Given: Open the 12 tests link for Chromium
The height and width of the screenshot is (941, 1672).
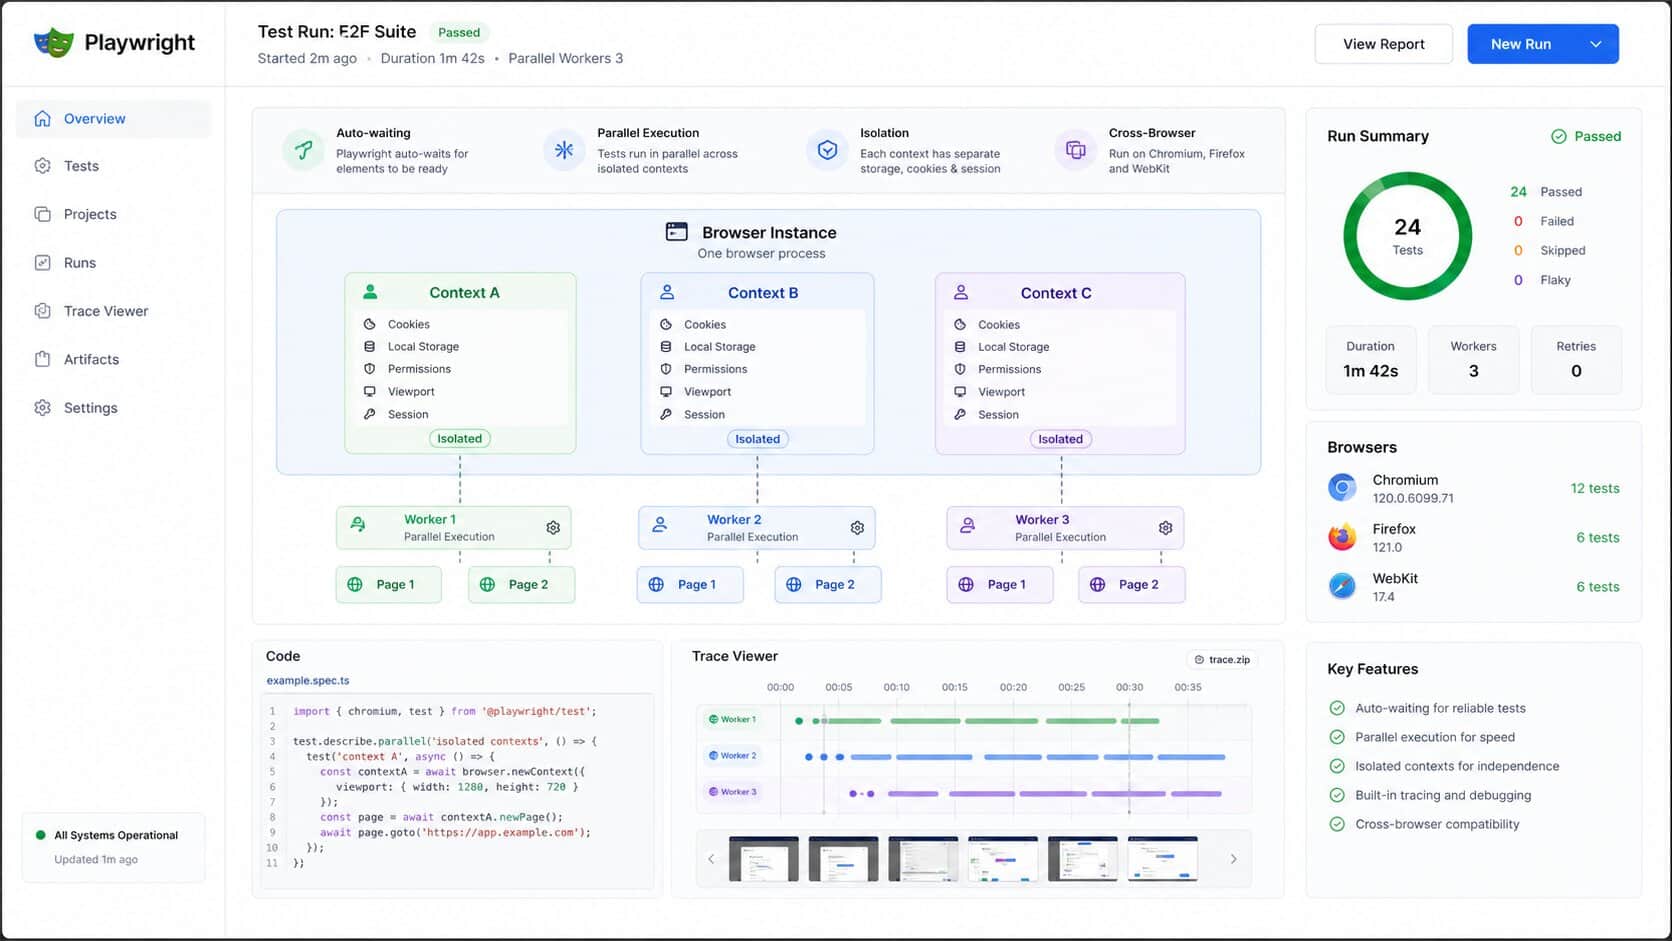Looking at the screenshot, I should (1595, 488).
